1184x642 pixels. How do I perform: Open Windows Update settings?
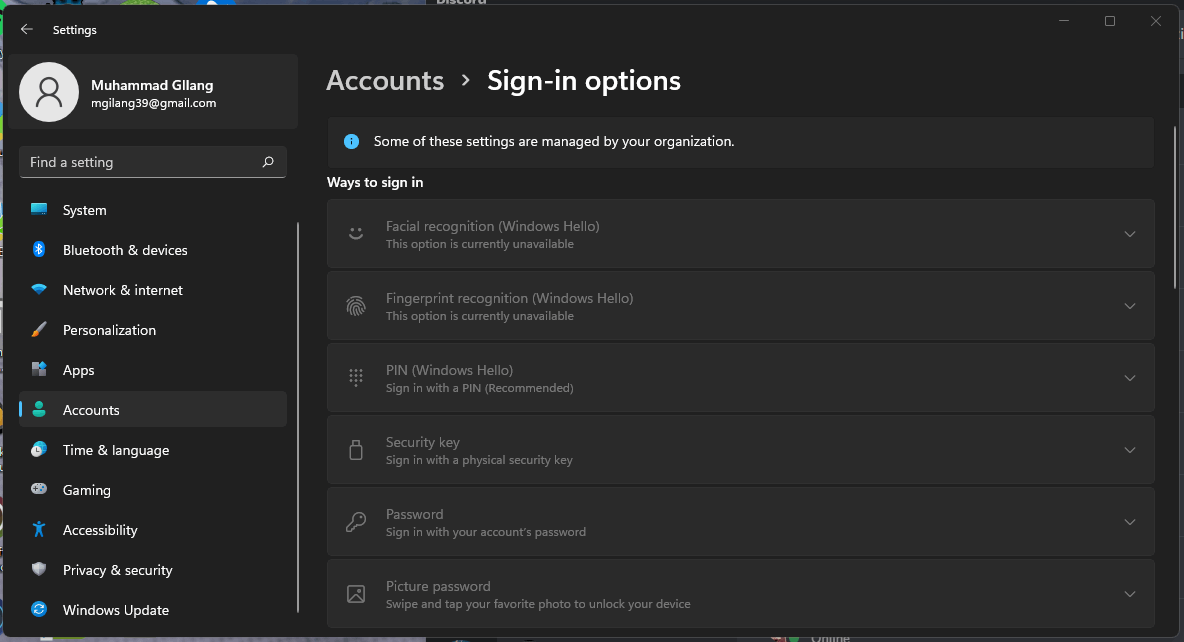click(113, 610)
